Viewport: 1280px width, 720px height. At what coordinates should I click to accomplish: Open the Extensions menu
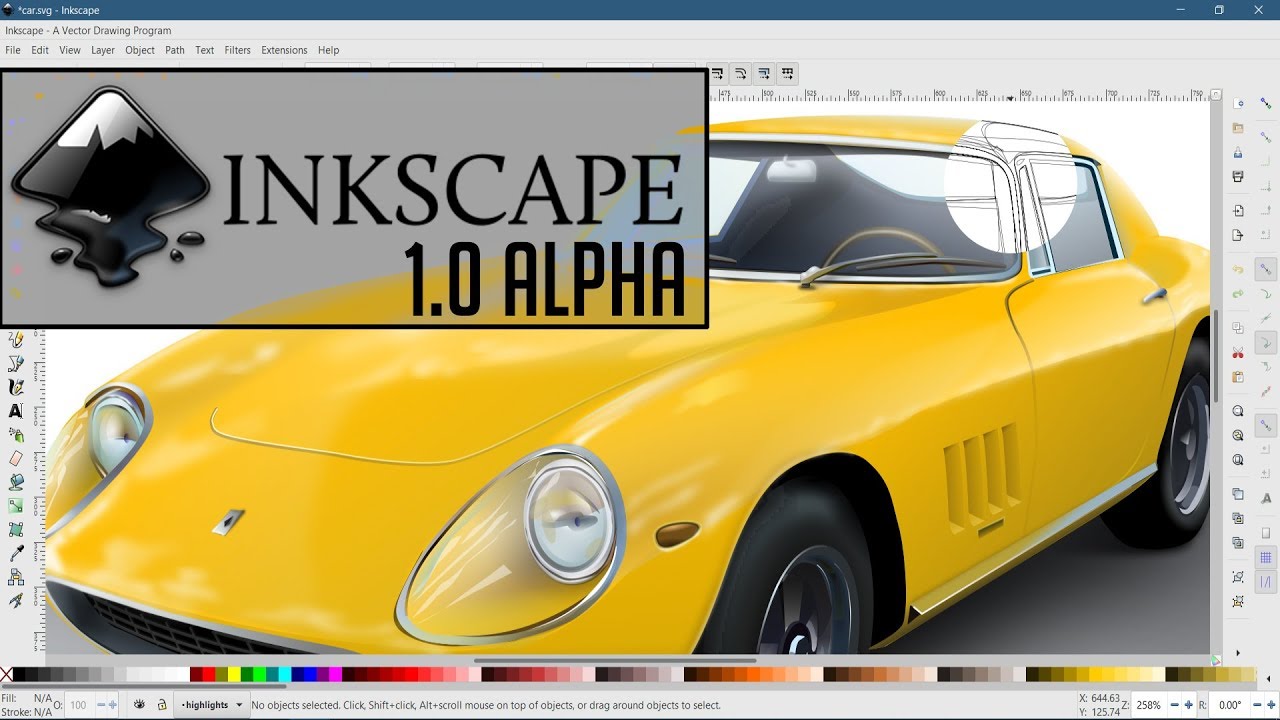(284, 50)
